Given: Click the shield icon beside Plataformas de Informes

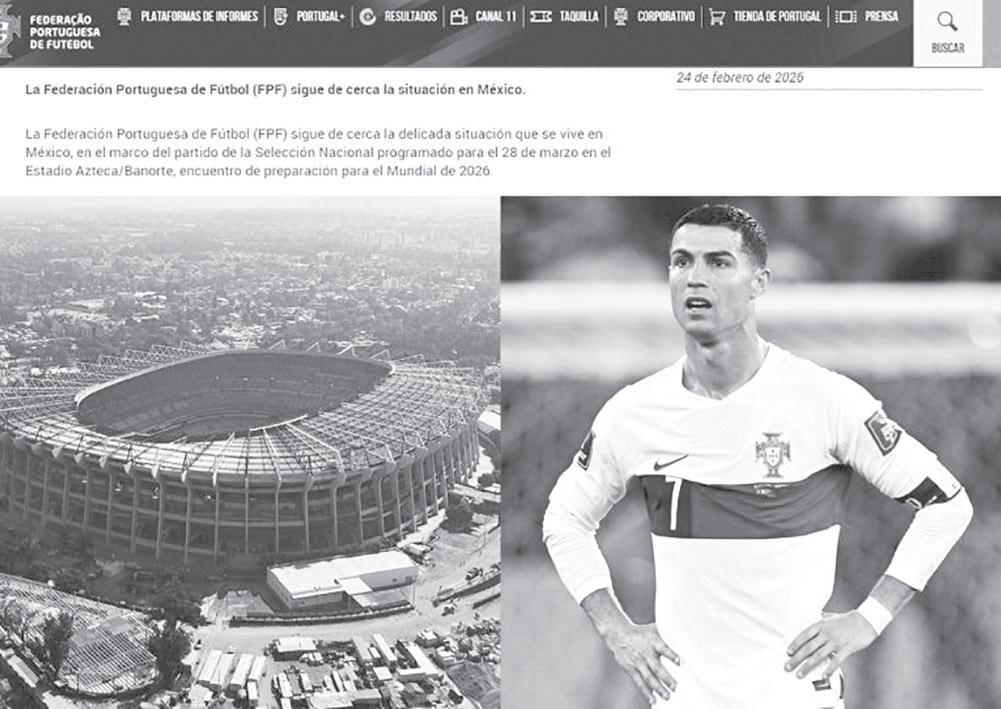Looking at the screenshot, I should 124,17.
